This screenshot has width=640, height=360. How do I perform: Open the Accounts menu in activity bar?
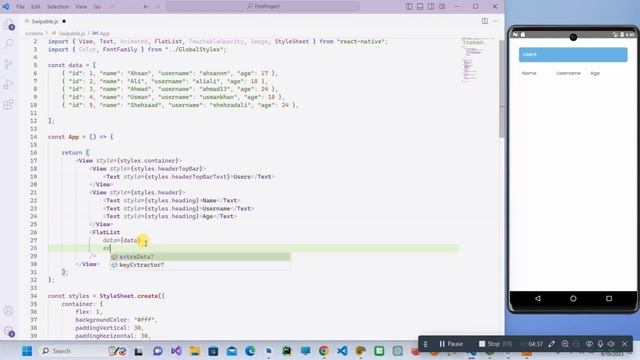coord(9,311)
